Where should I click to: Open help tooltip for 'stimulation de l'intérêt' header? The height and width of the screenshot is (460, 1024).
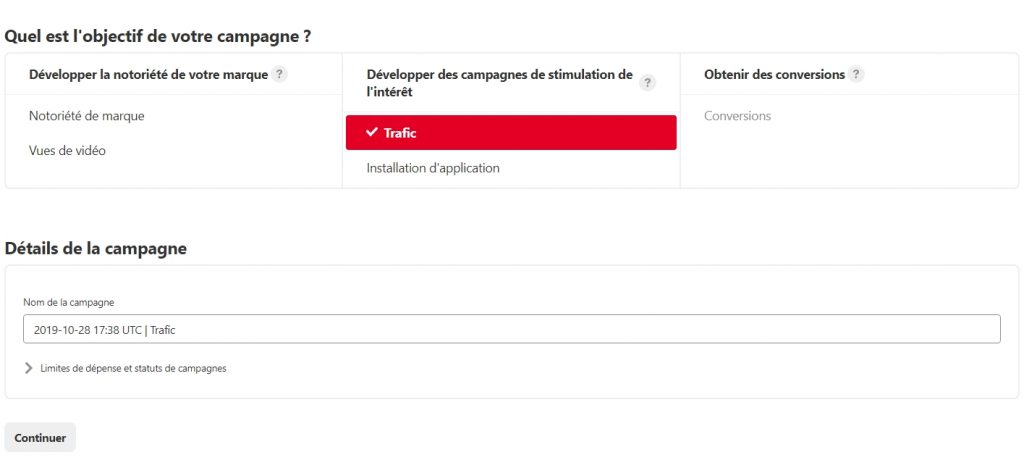coord(650,82)
